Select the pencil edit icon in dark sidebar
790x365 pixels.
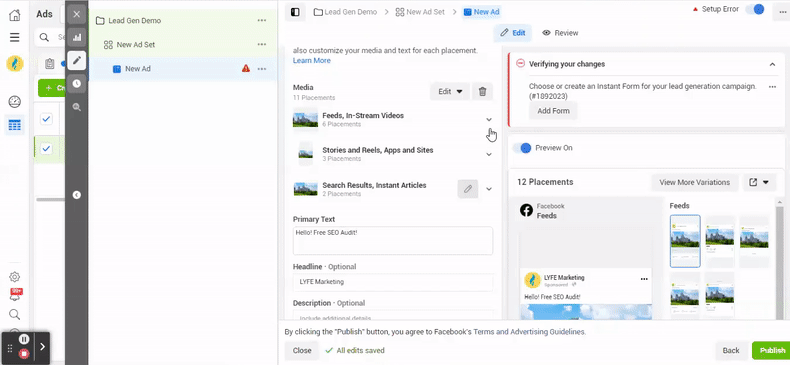tap(77, 60)
